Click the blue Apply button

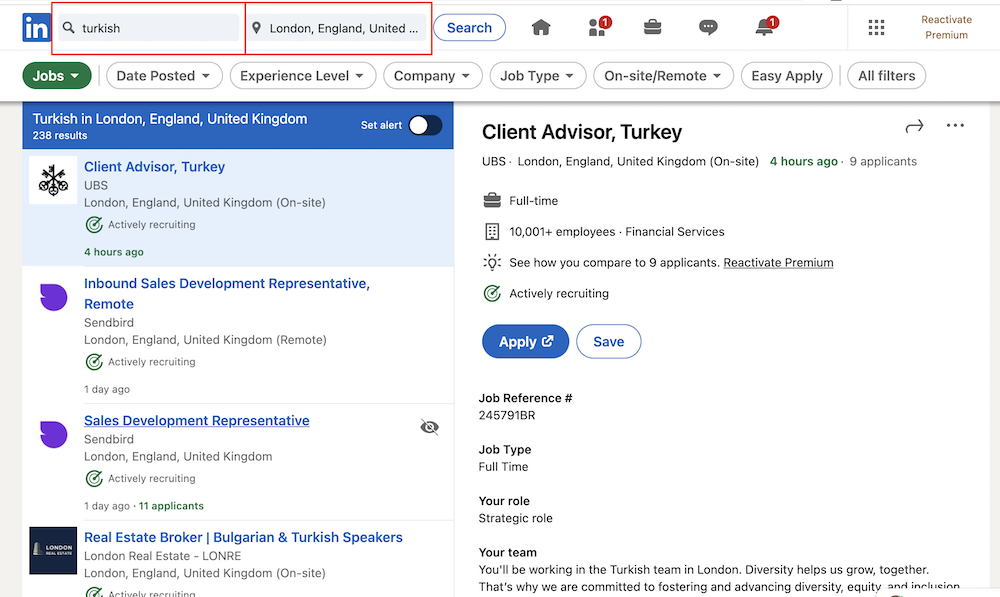tap(525, 342)
